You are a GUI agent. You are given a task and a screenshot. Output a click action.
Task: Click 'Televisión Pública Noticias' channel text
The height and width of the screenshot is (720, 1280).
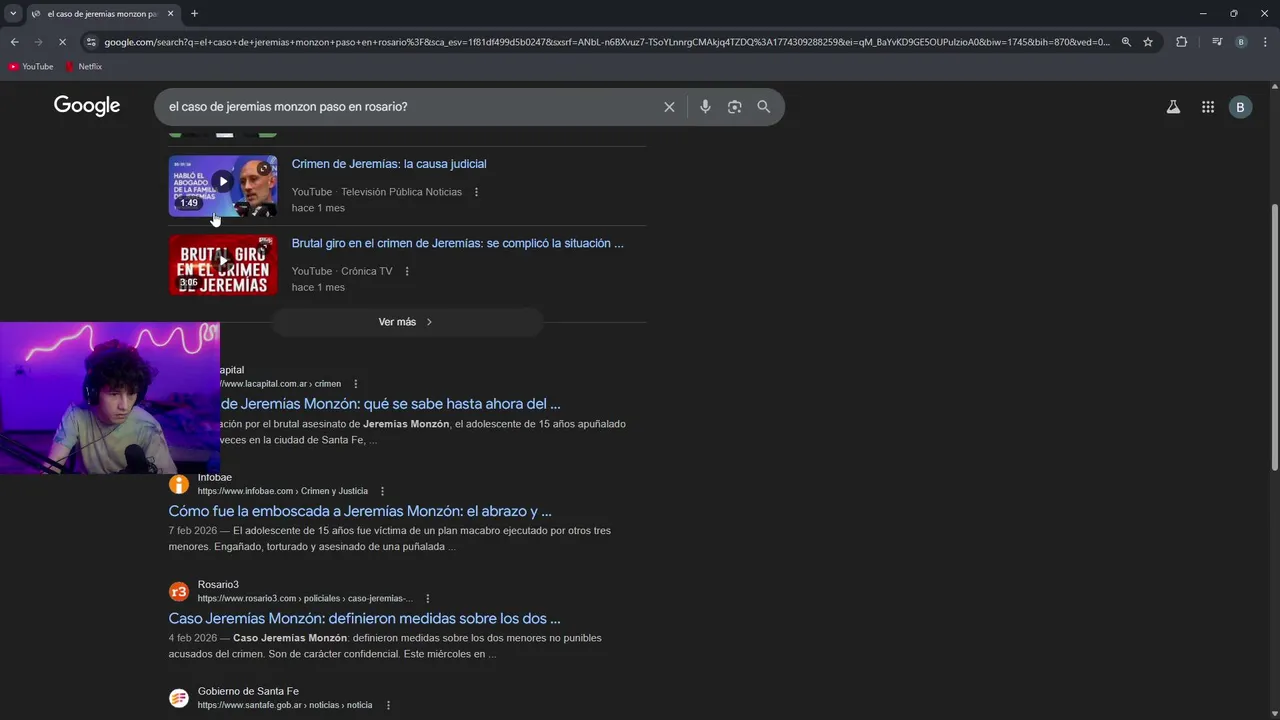point(401,192)
